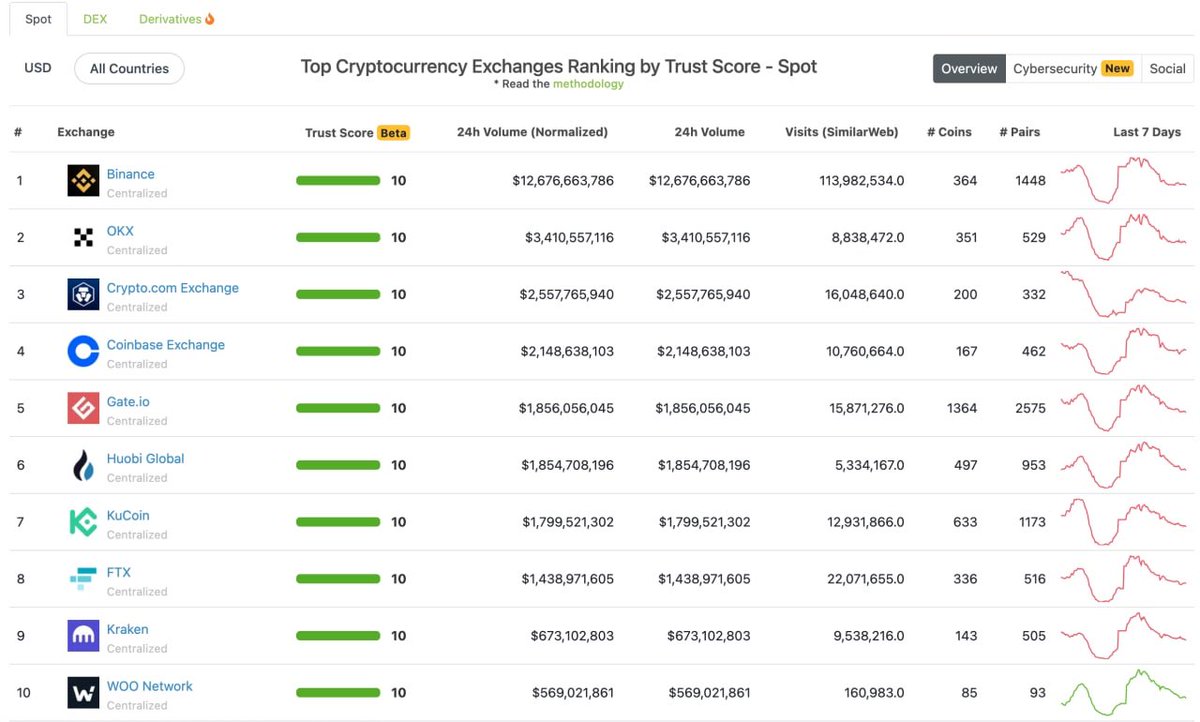Open the Kraken exchange link

[x=127, y=630]
